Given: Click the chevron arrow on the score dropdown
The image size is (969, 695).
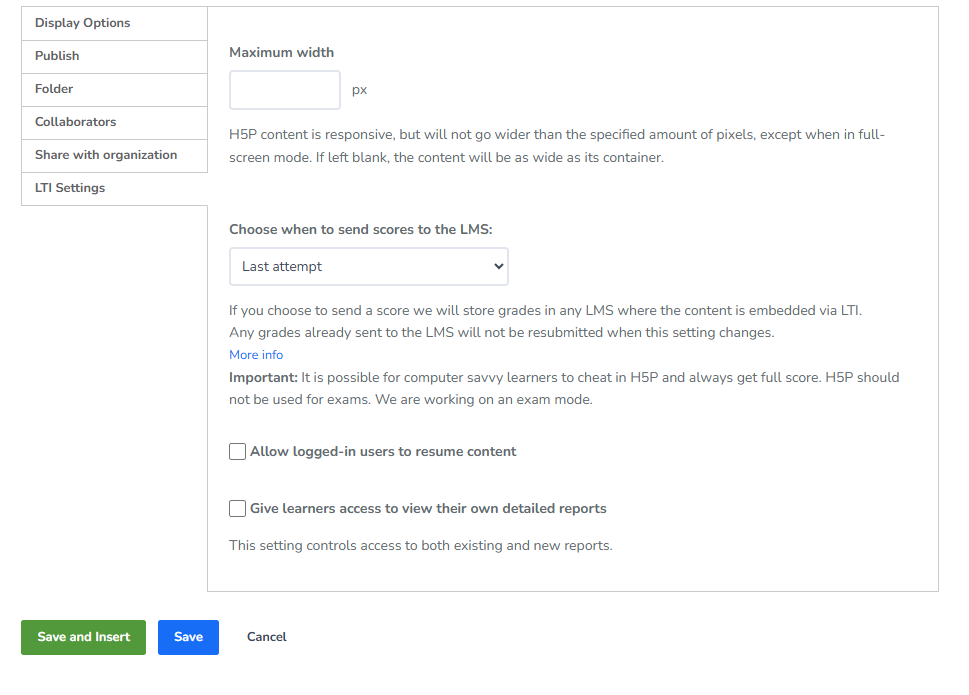Looking at the screenshot, I should [499, 267].
